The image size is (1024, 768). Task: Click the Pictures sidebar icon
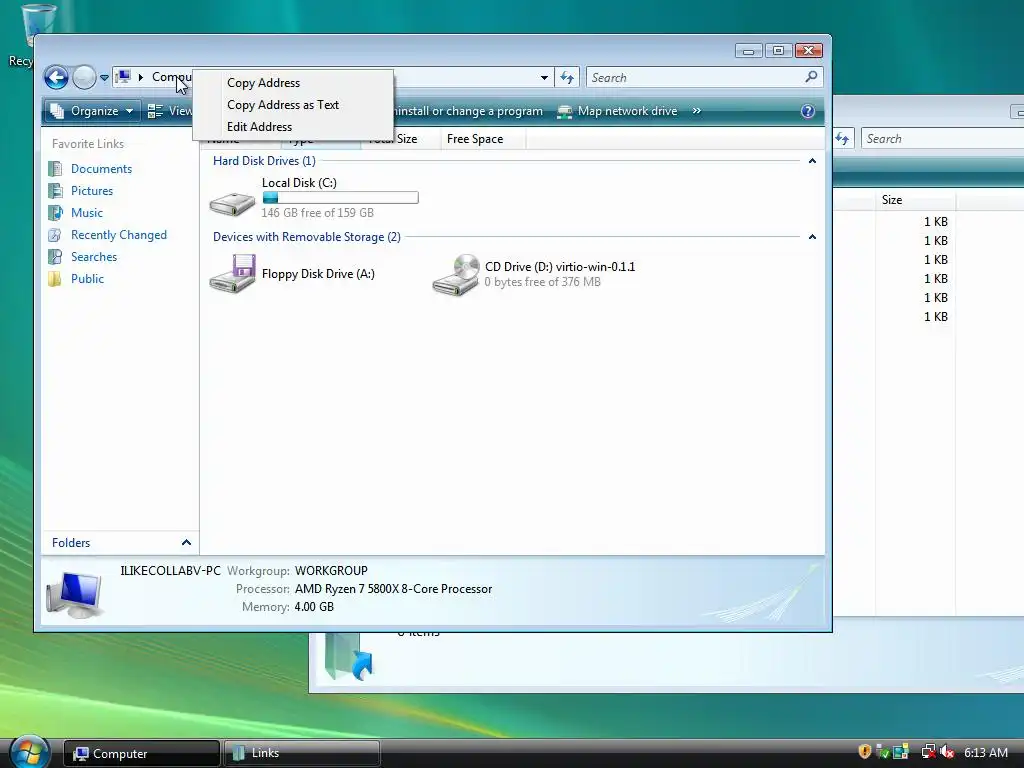click(55, 191)
